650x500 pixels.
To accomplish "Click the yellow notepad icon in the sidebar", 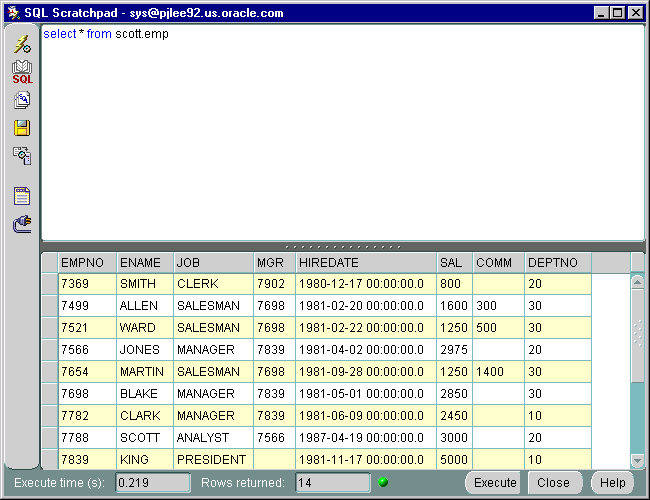I will point(21,196).
